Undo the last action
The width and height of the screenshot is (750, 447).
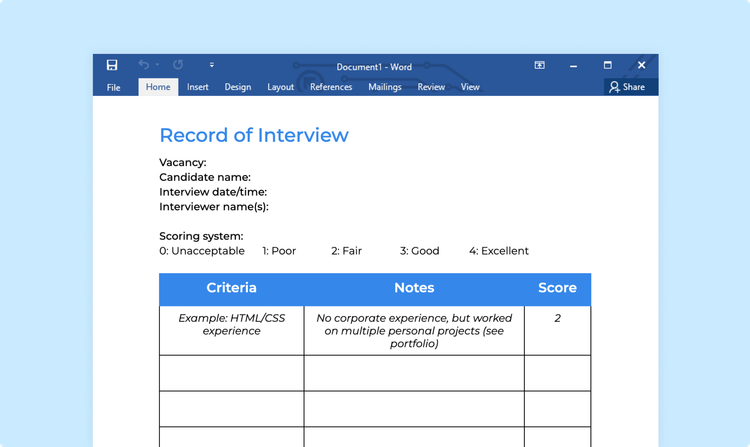coord(143,65)
